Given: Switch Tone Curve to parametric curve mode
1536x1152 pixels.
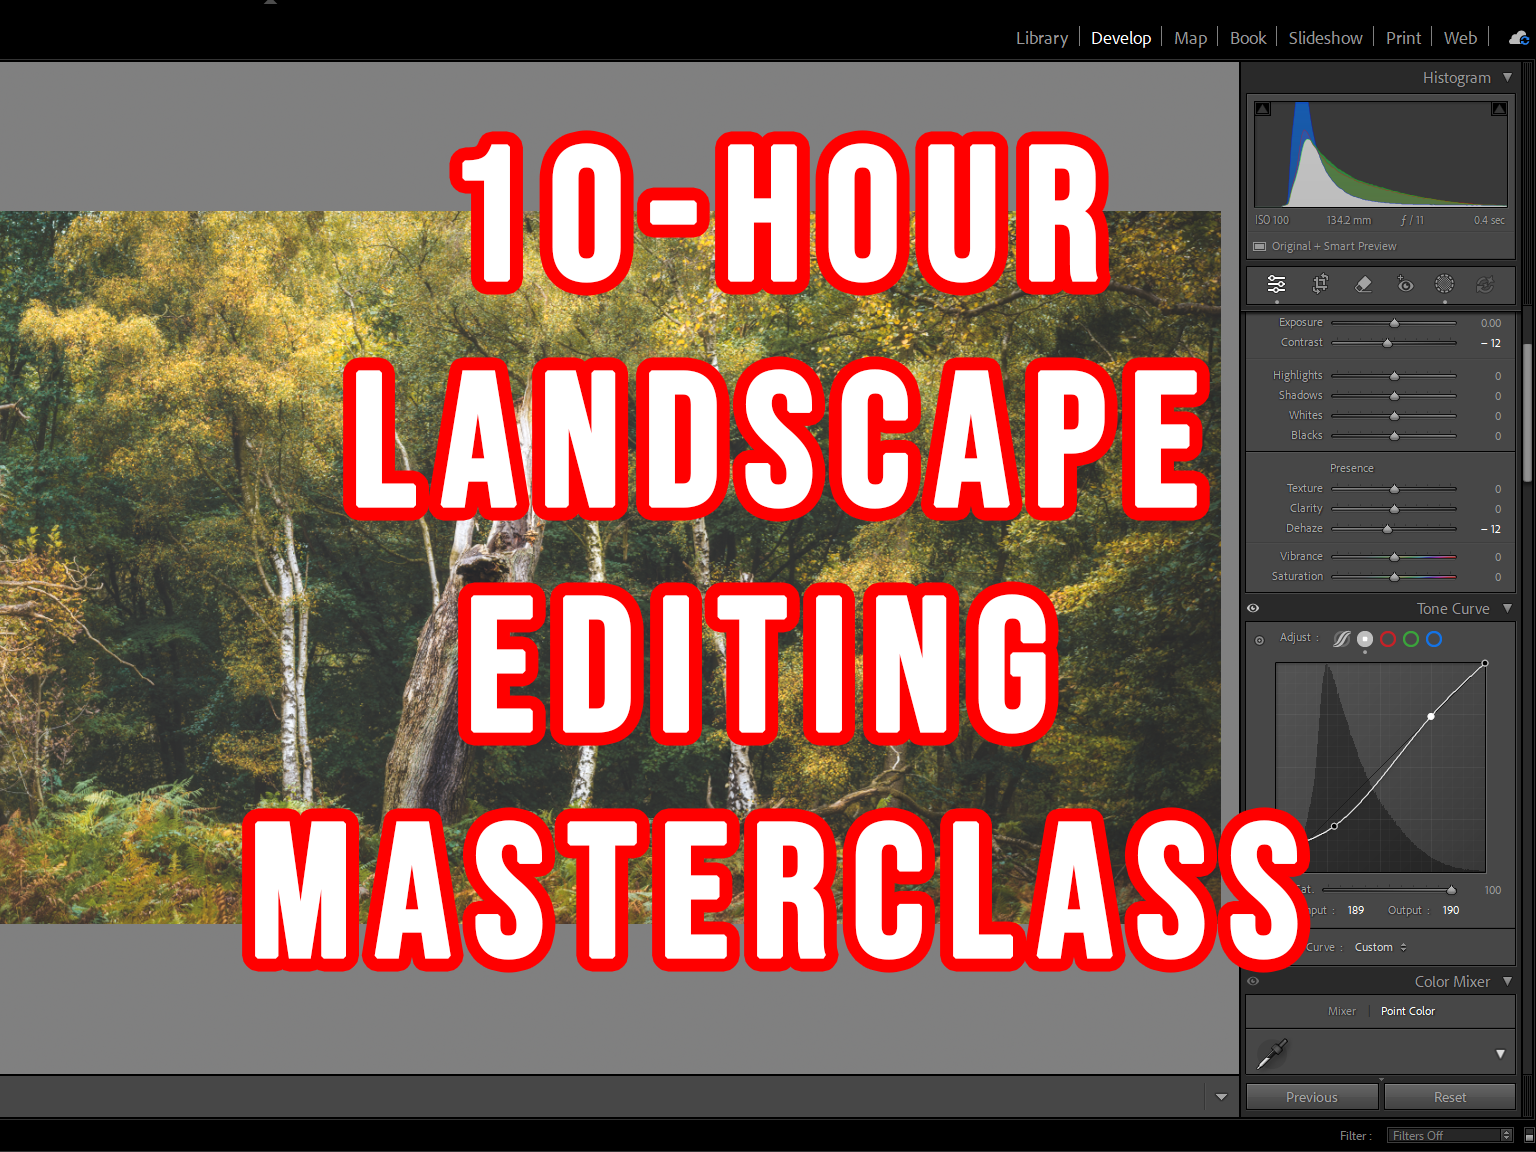Looking at the screenshot, I should 1341,638.
